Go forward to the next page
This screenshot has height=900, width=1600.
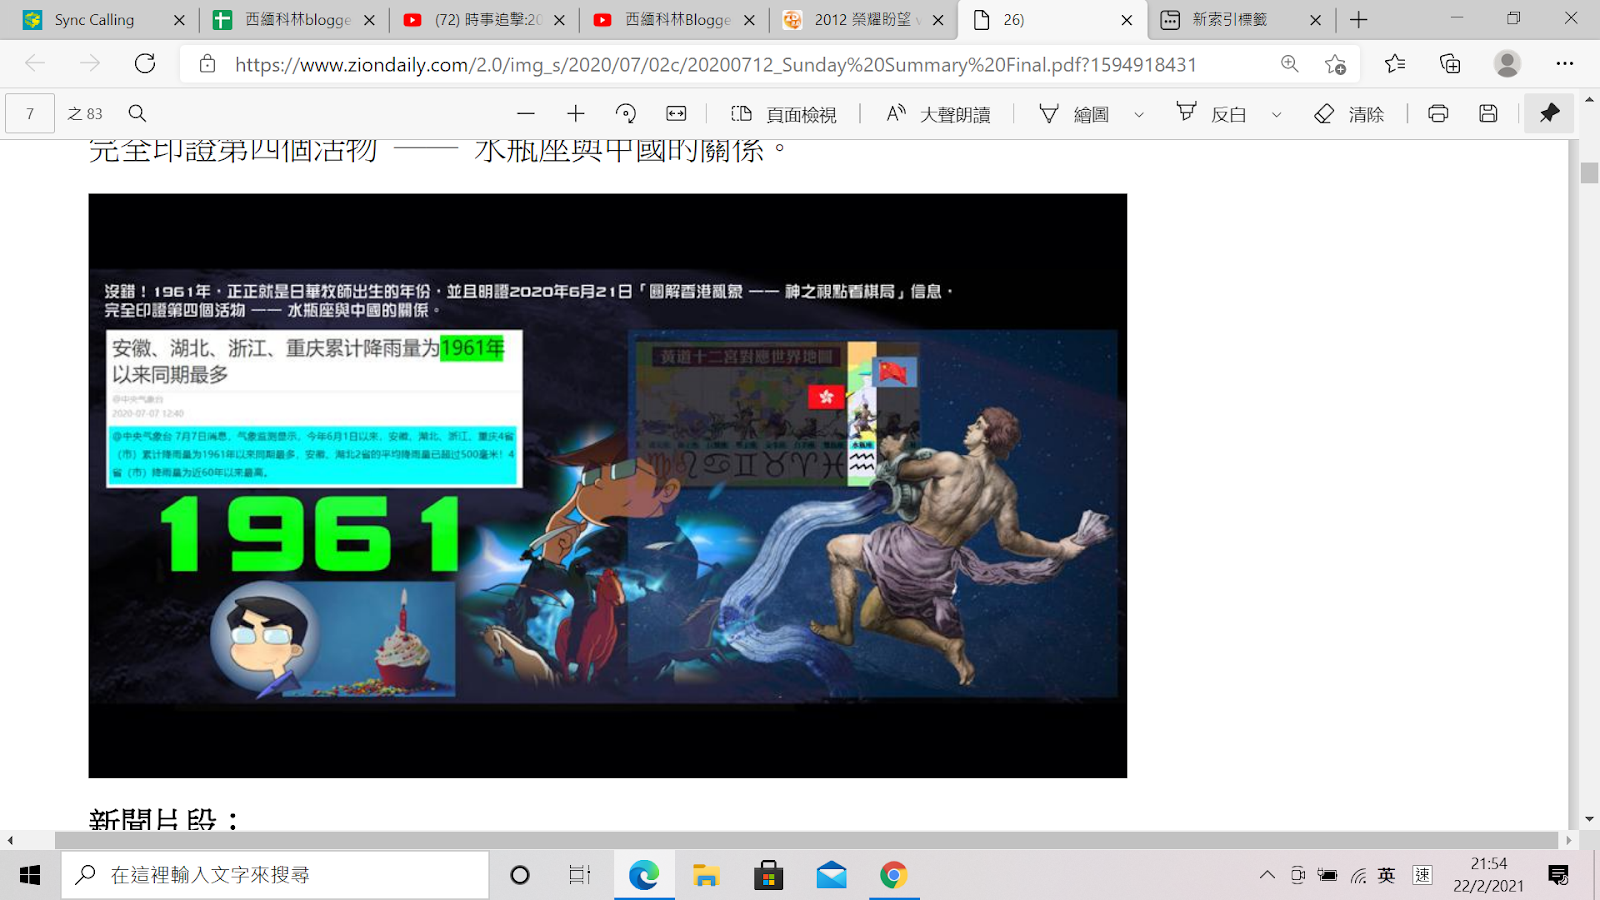tap(90, 64)
